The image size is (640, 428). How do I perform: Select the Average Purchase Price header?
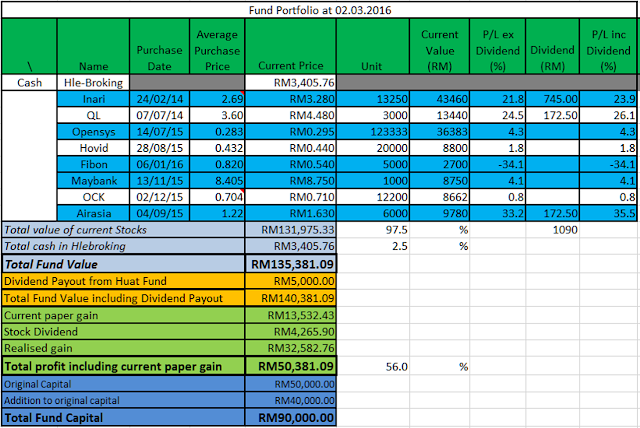(x=217, y=46)
